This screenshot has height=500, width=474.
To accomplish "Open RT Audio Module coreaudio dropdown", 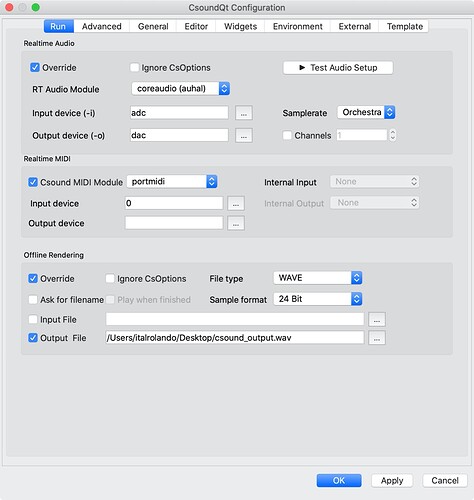I will click(181, 89).
